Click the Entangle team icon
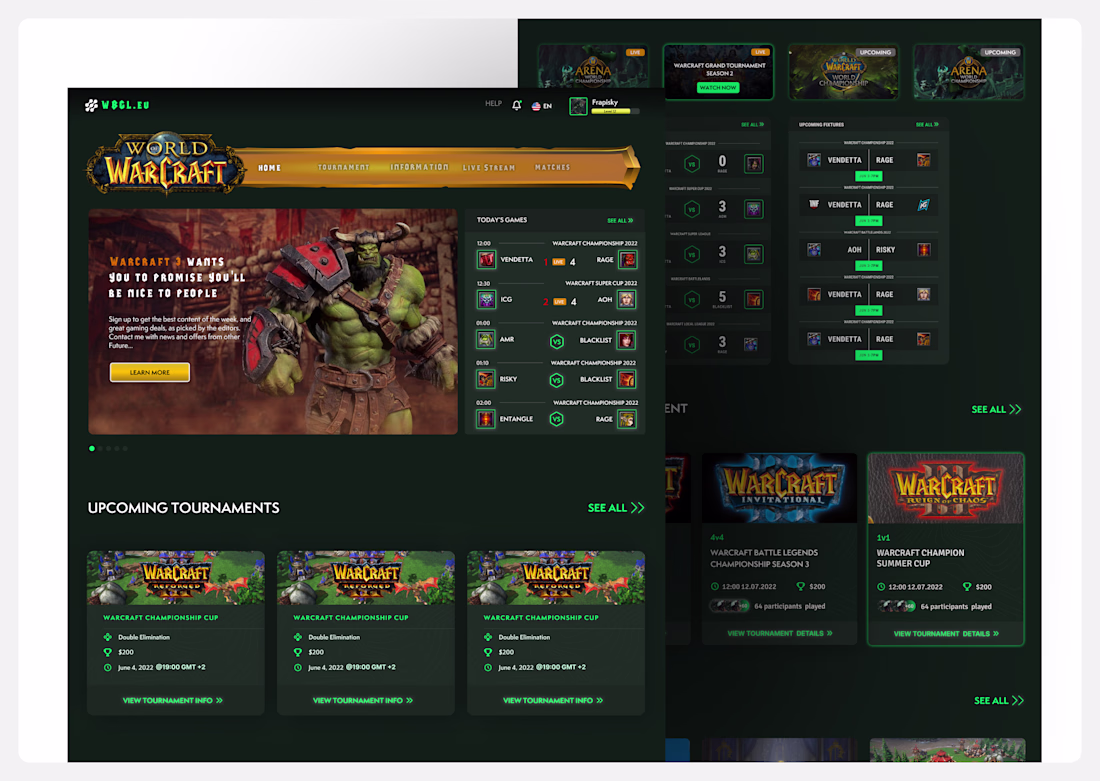The image size is (1100, 781). tap(485, 419)
